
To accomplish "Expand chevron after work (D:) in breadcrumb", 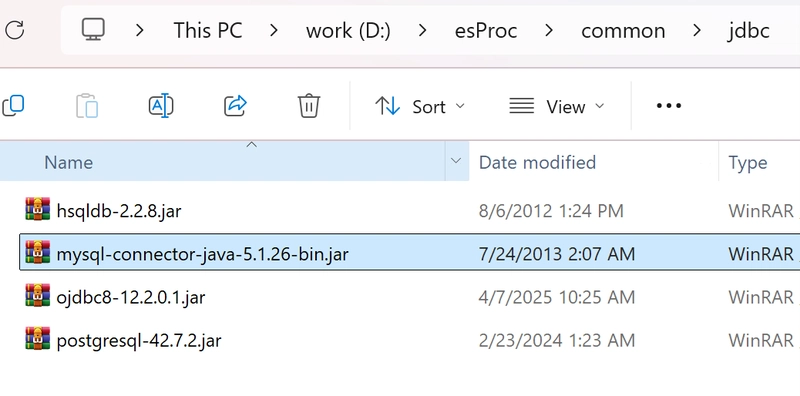I will point(422,31).
